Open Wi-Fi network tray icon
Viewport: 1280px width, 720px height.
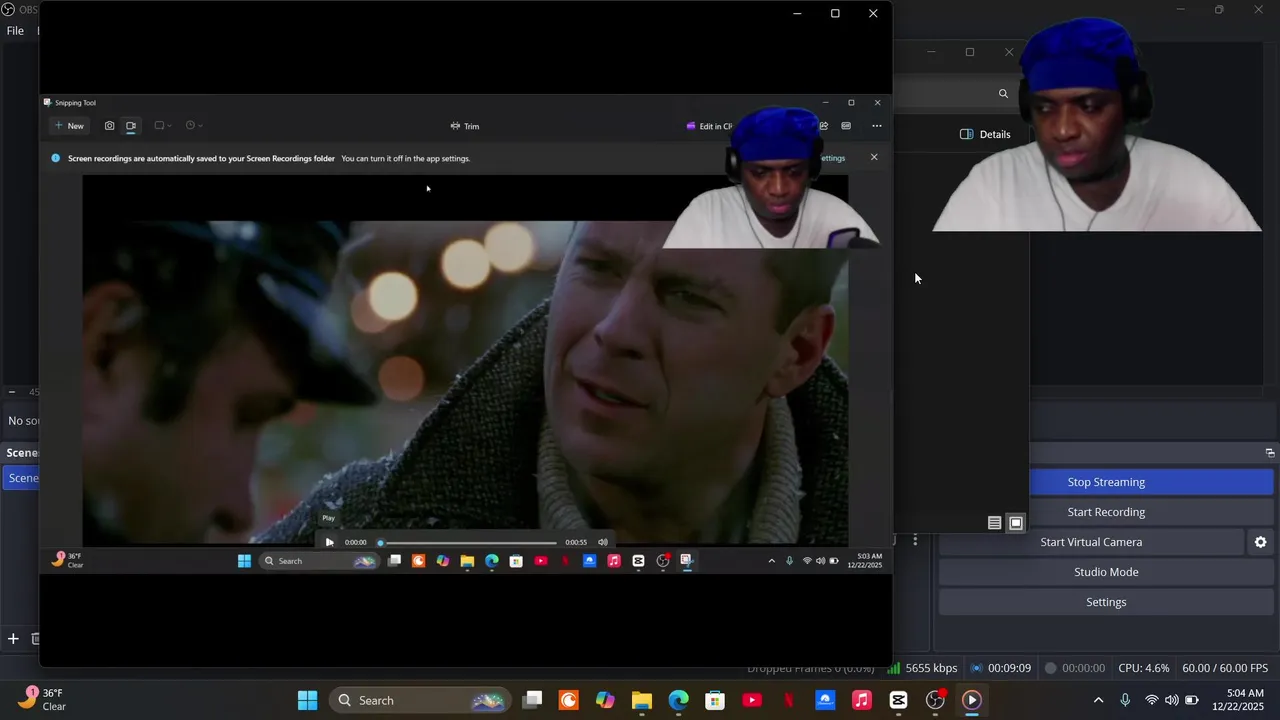(1152, 700)
